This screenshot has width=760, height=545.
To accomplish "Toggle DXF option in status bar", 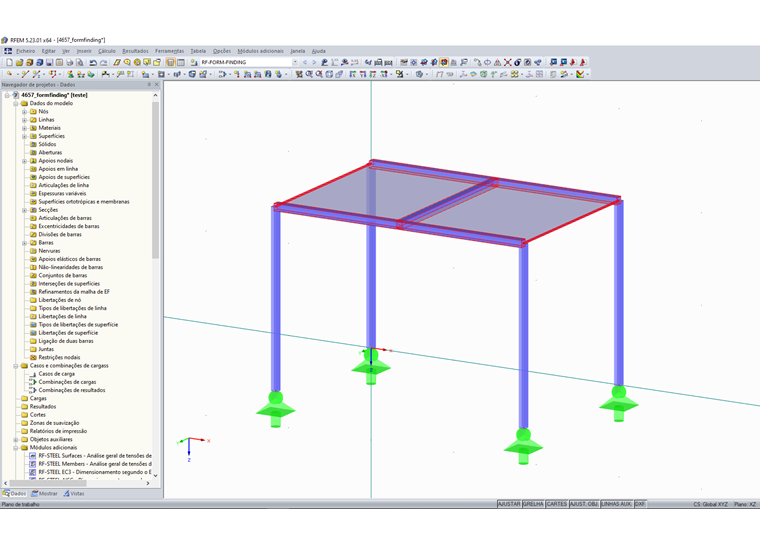I will 640,504.
